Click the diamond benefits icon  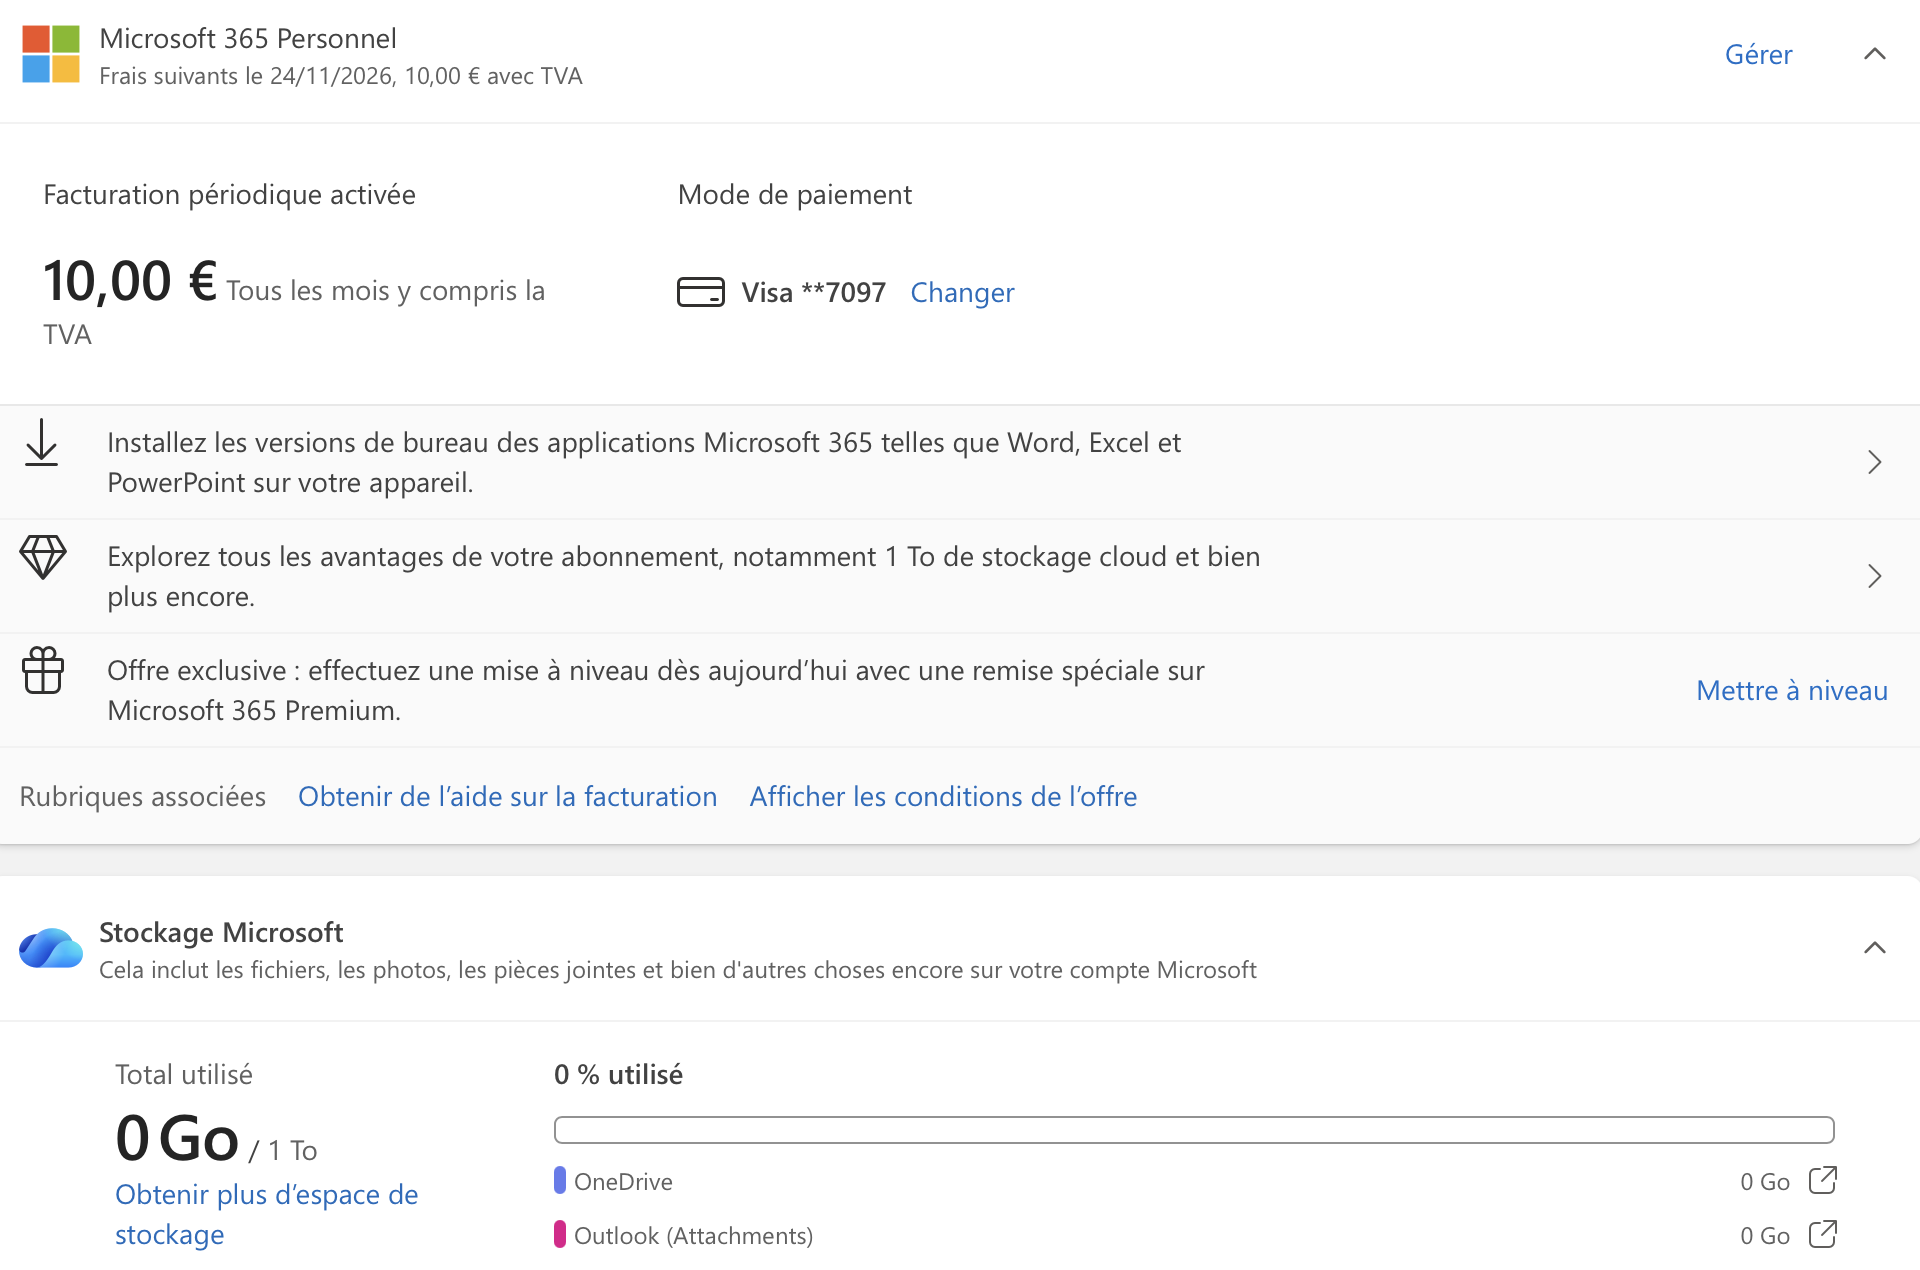[43, 557]
